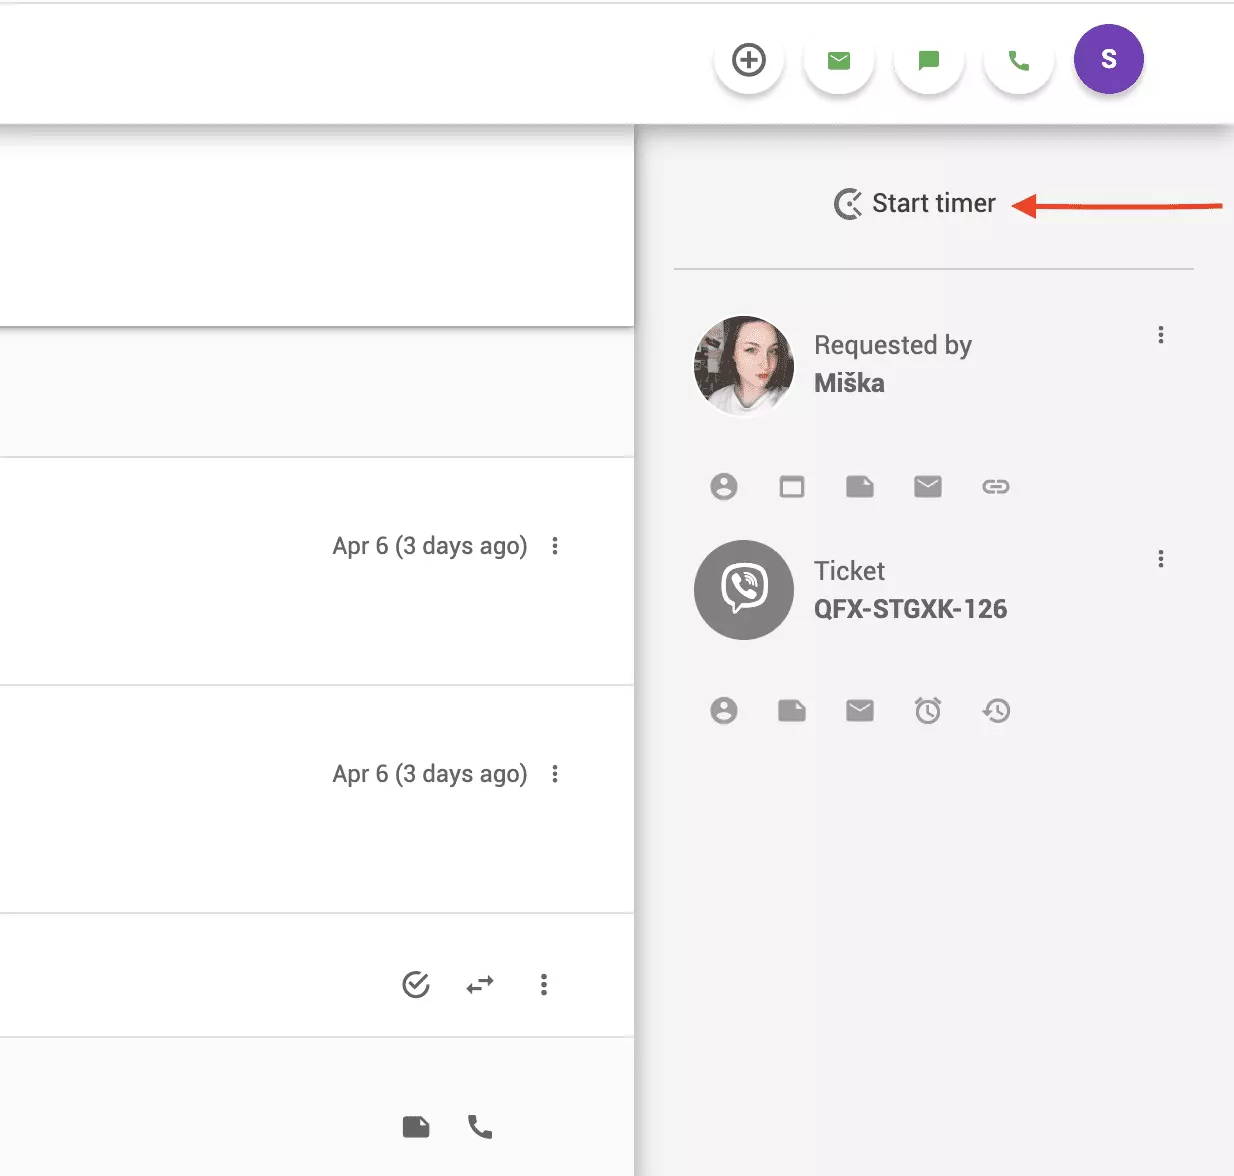Viewport: 1234px width, 1176px height.
Task: Open ticket QFX-STGXK-126
Action: pyautogui.click(x=911, y=609)
